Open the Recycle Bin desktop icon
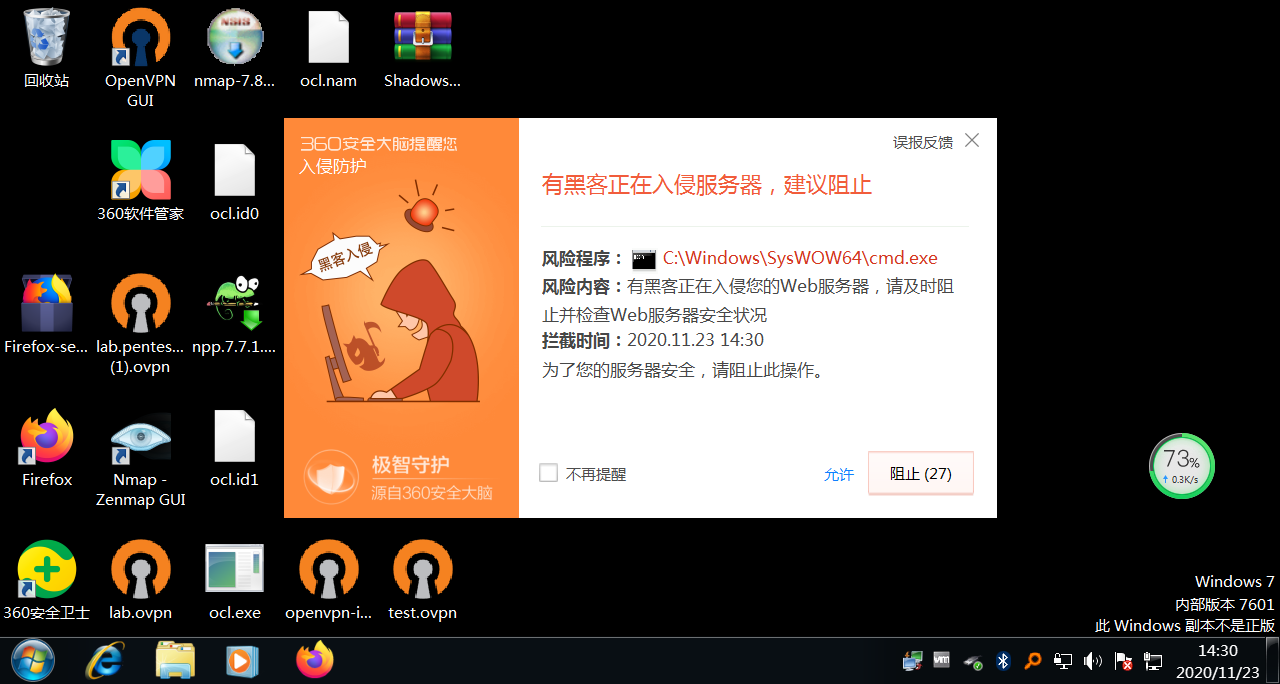This screenshot has width=1280, height=684. 47,38
